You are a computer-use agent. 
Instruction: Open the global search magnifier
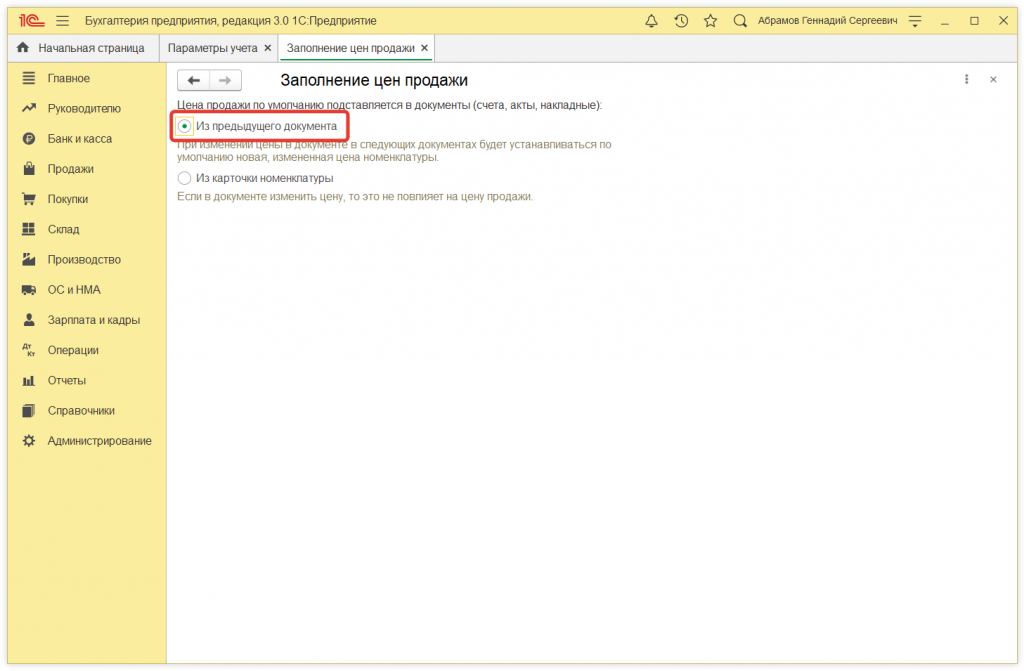coord(740,20)
